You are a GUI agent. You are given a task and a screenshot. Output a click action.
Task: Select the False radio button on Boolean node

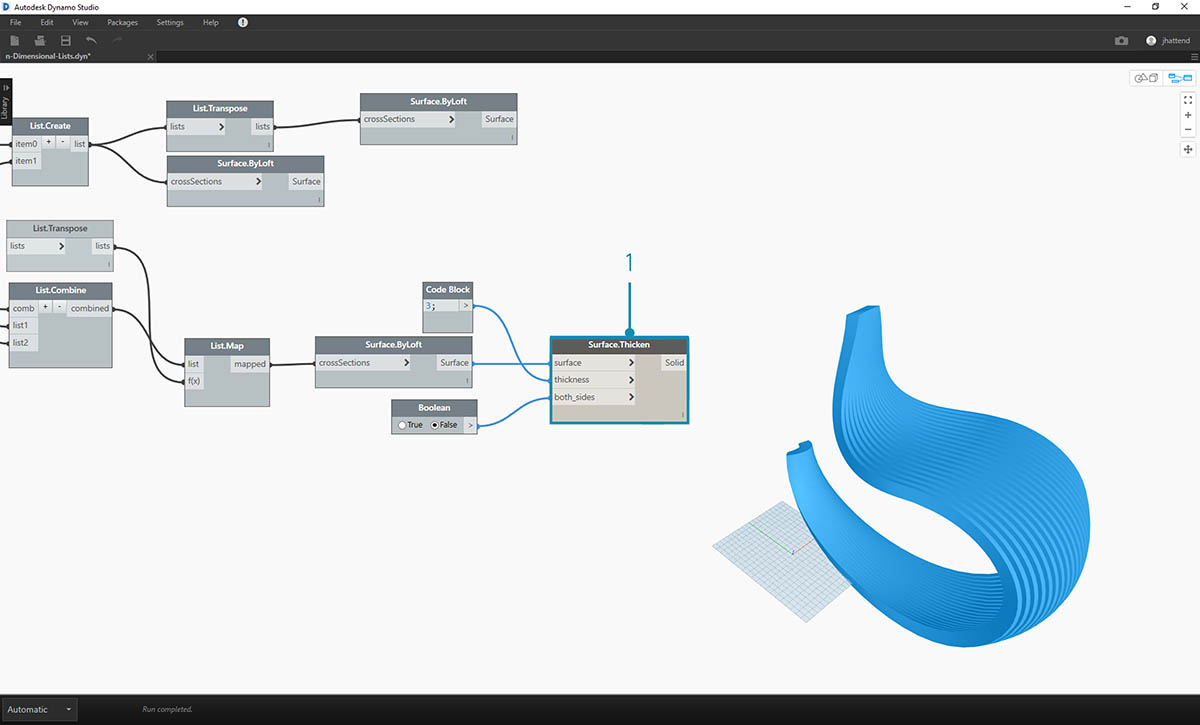point(436,425)
